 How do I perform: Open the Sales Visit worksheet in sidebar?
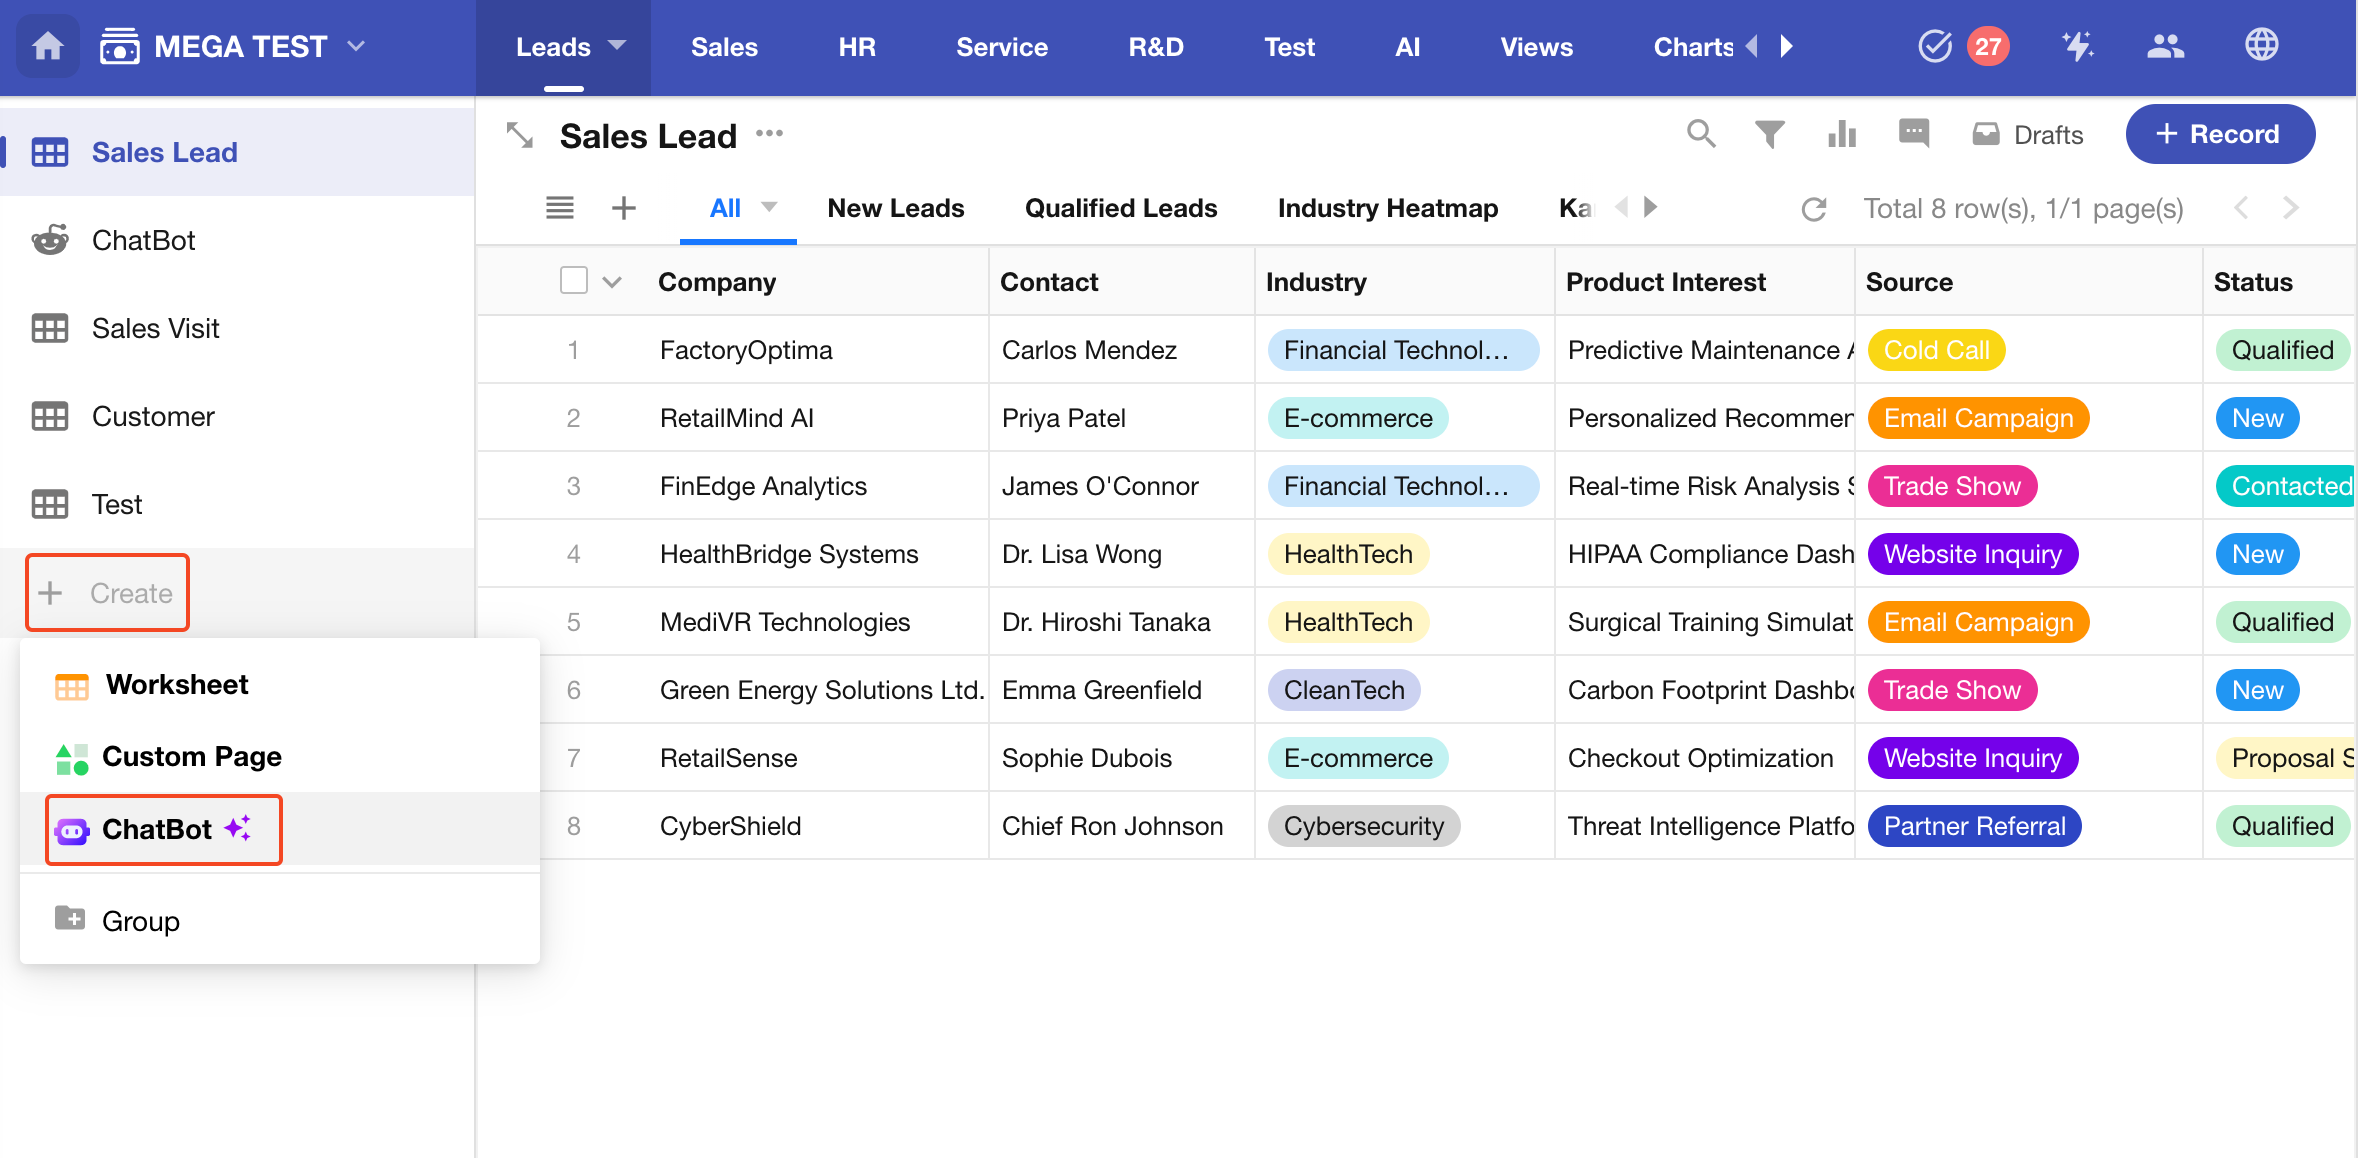[x=155, y=328]
